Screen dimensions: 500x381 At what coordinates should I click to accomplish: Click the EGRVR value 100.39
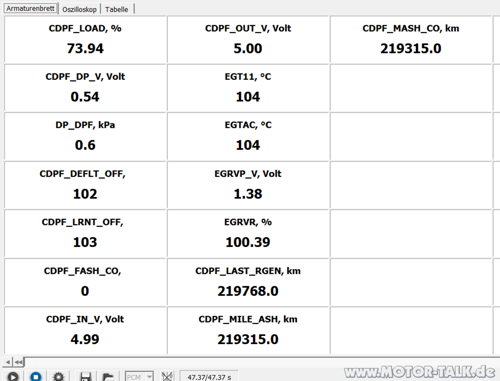[248, 242]
